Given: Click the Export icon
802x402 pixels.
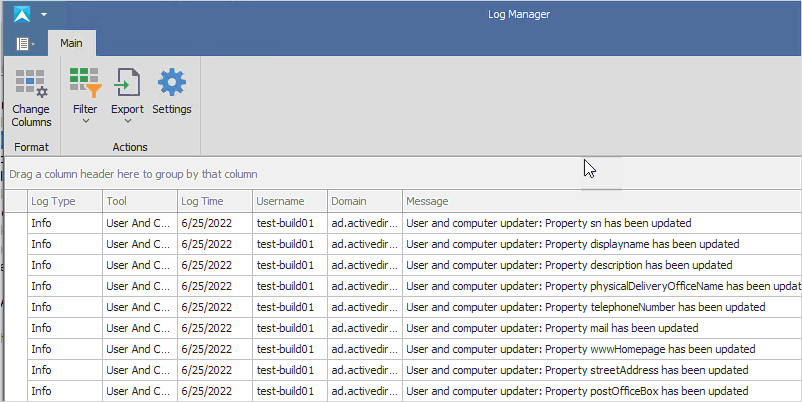Looking at the screenshot, I should tap(127, 82).
